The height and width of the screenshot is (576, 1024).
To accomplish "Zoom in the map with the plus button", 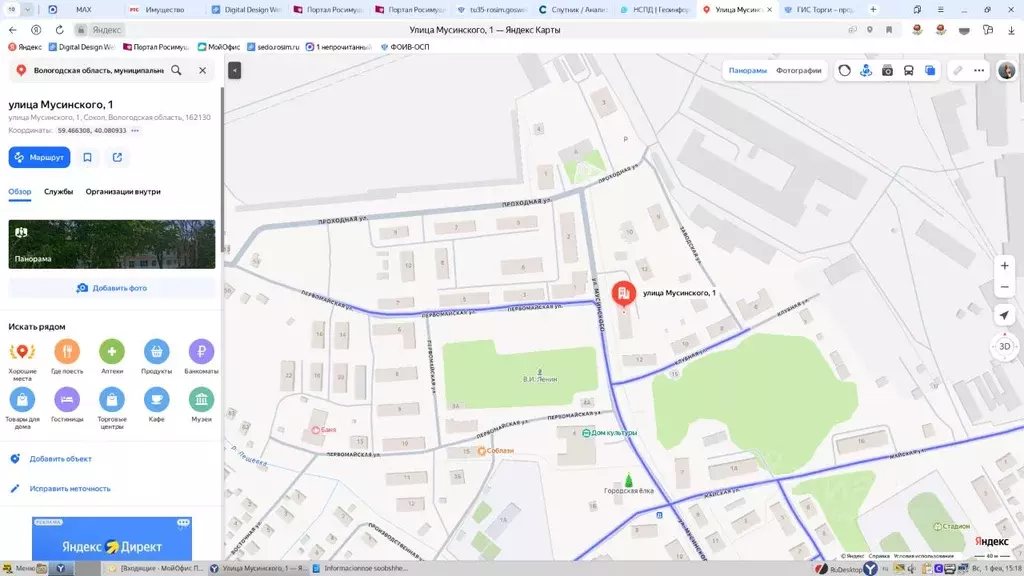I will click(x=1004, y=266).
